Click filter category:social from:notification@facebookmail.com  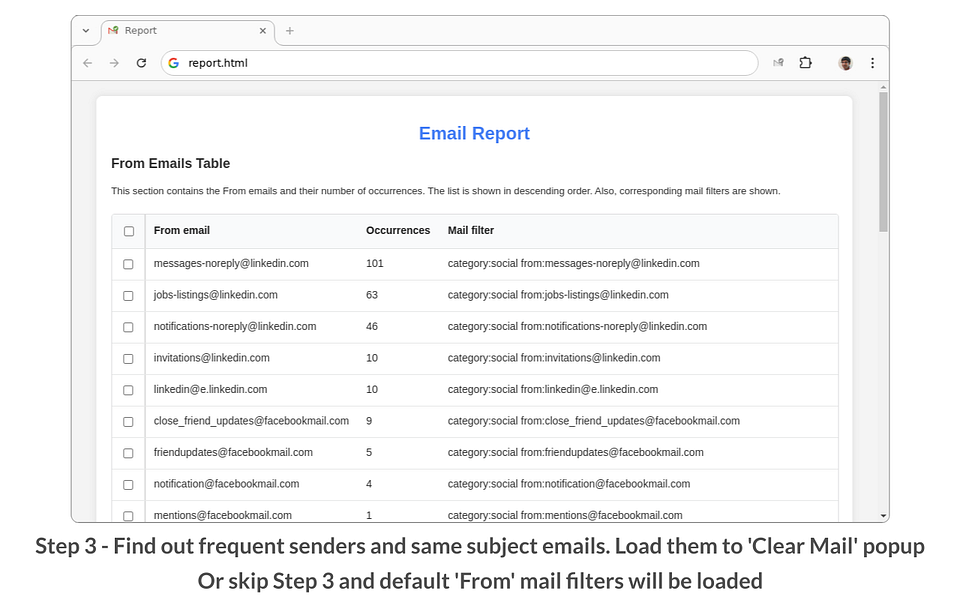click(x=569, y=484)
